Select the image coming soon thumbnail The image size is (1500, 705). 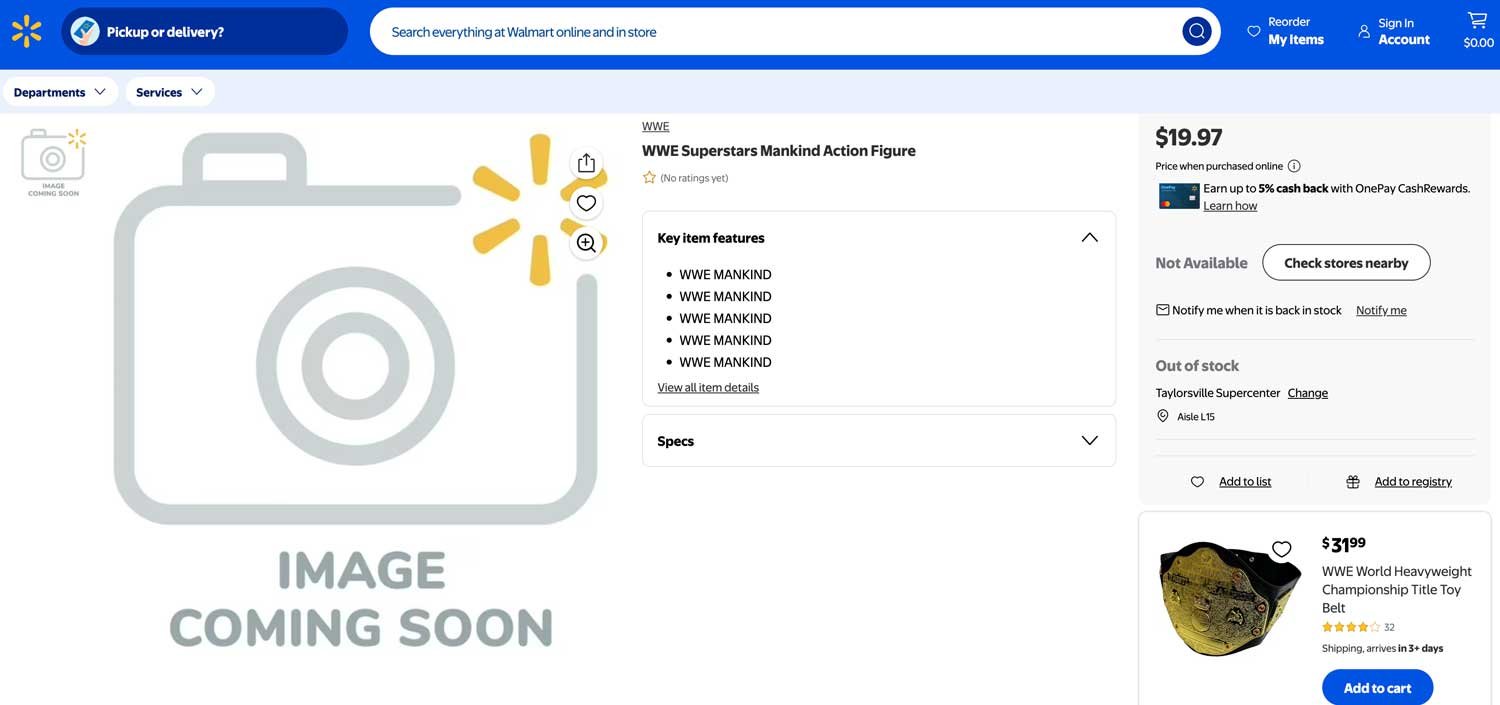pyautogui.click(x=53, y=162)
